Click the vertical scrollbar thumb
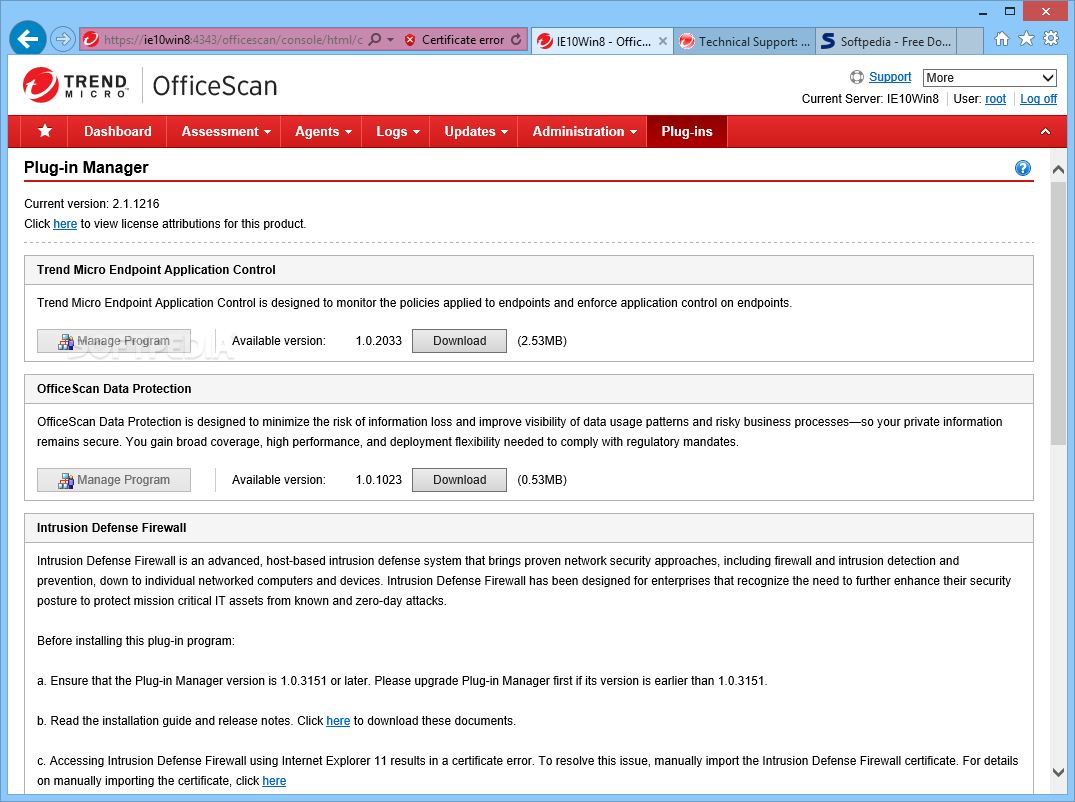The image size is (1075, 802). click(1058, 312)
